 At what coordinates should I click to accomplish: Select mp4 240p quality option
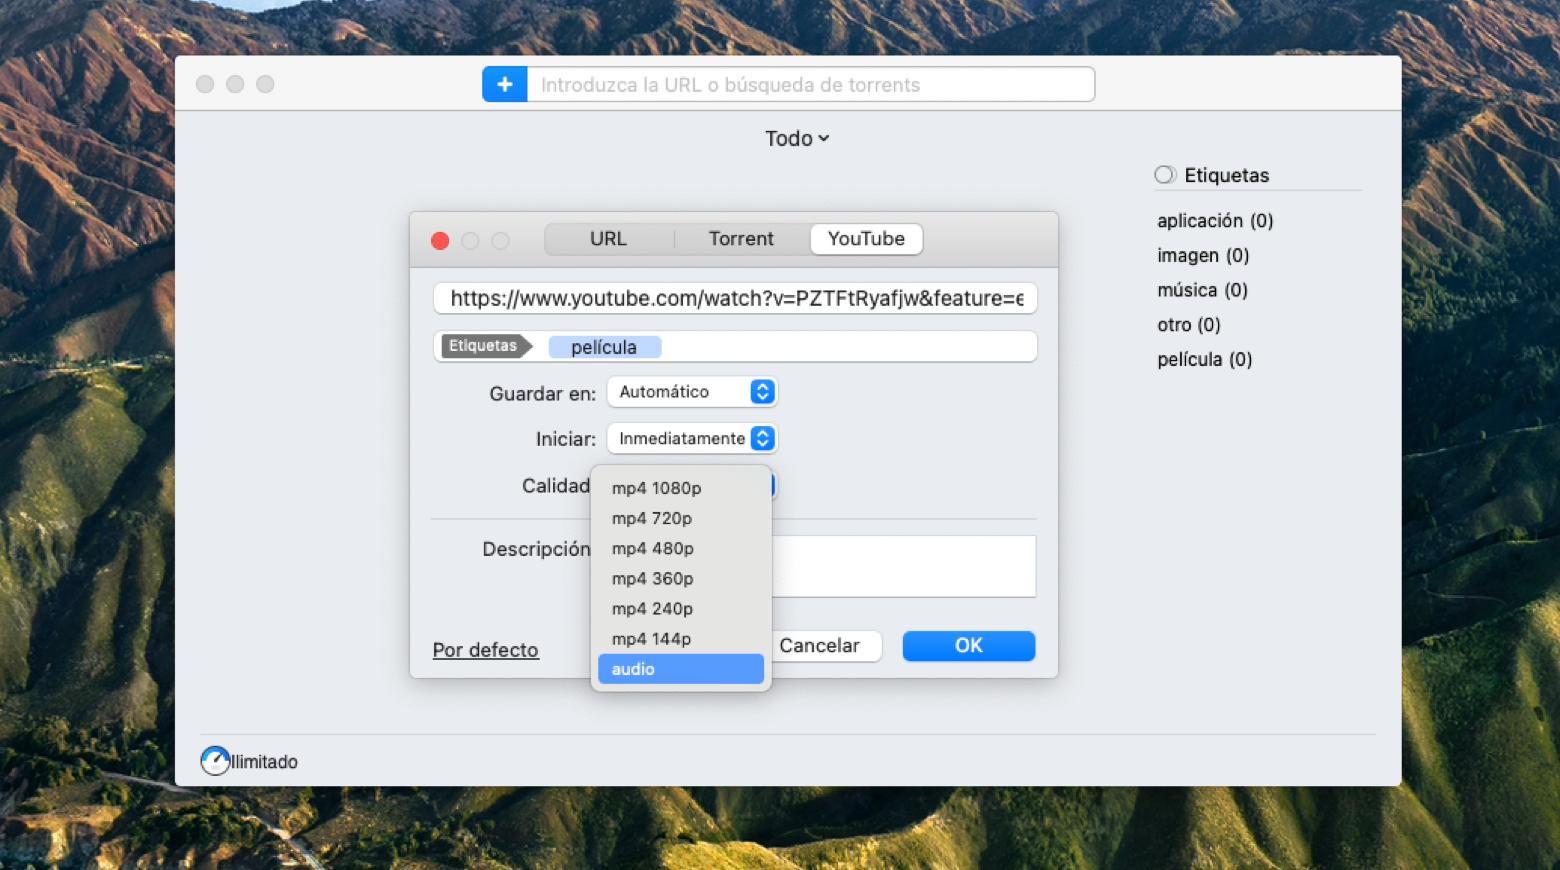coord(681,608)
